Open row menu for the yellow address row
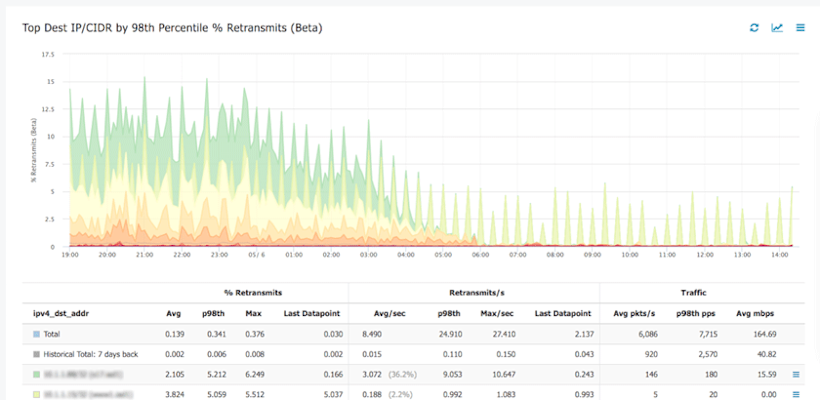 tap(796, 394)
